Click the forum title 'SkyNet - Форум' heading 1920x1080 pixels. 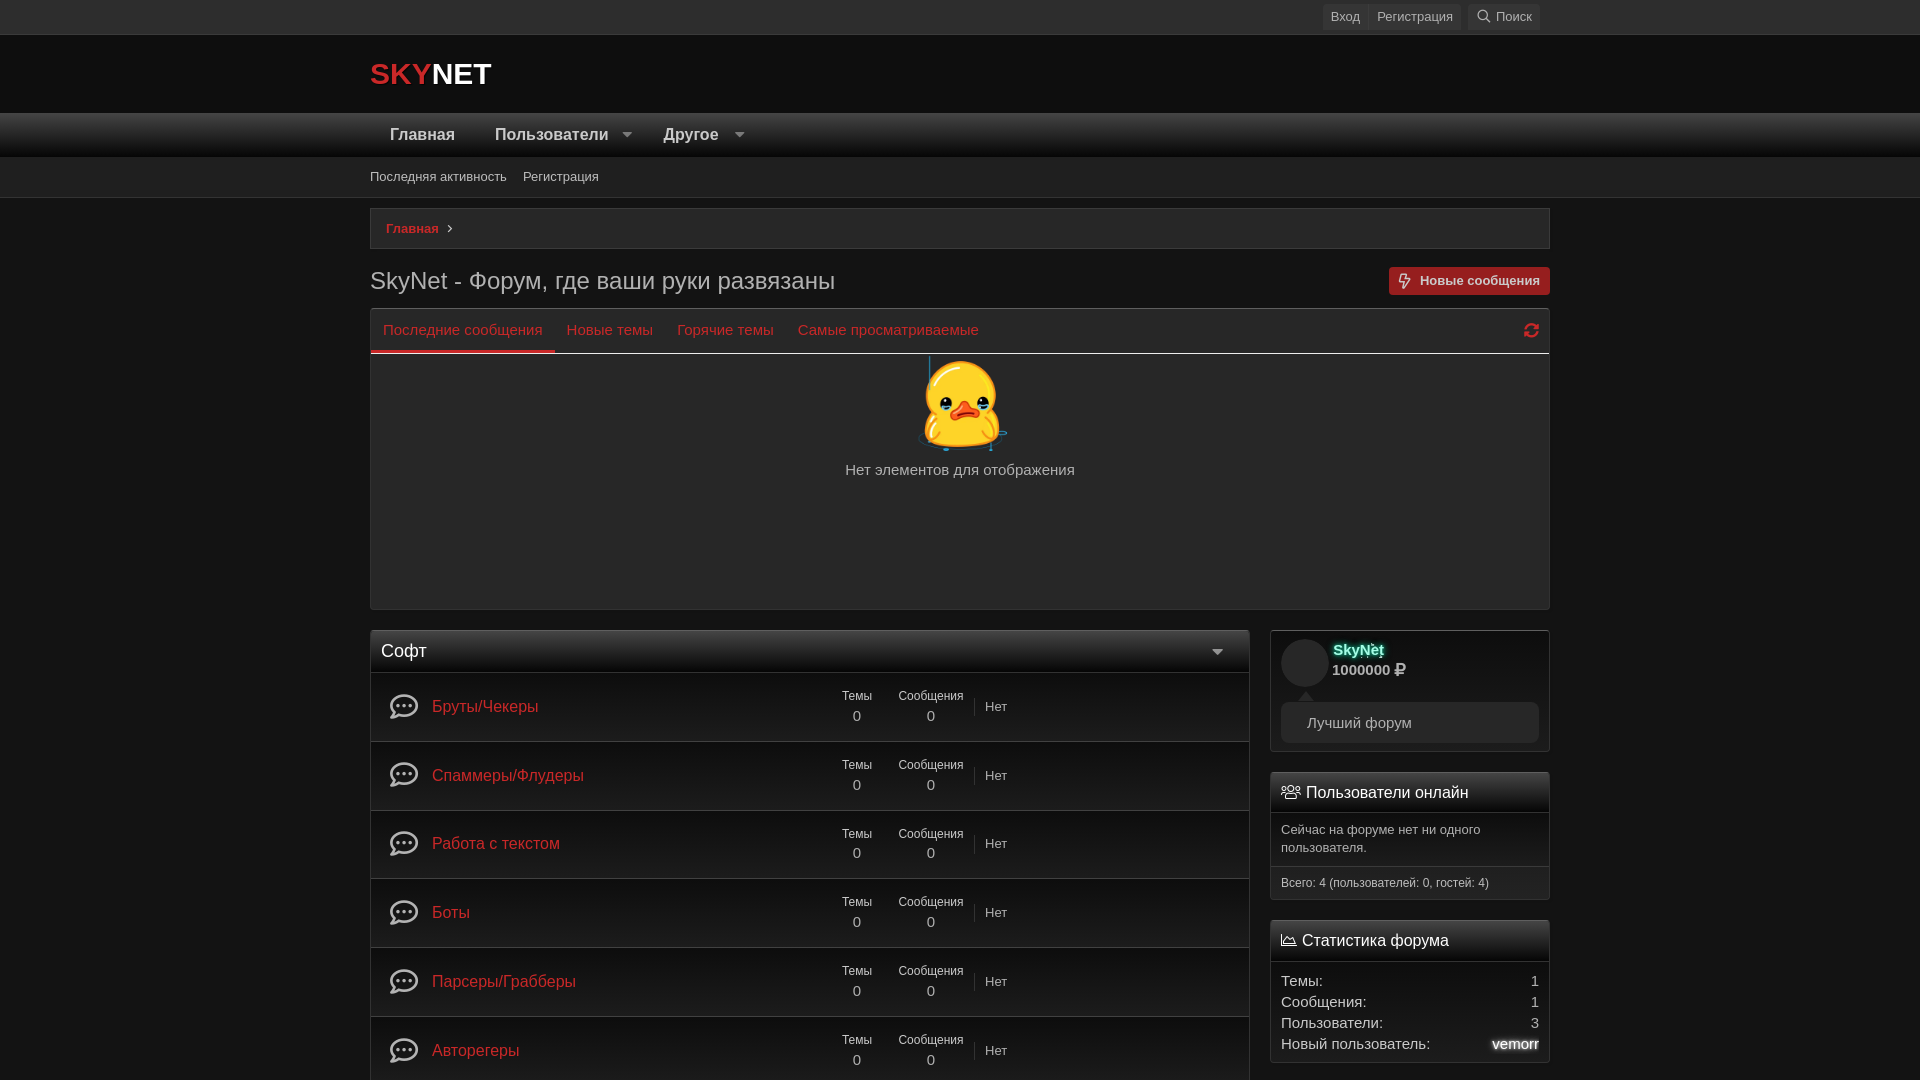[x=602, y=281]
